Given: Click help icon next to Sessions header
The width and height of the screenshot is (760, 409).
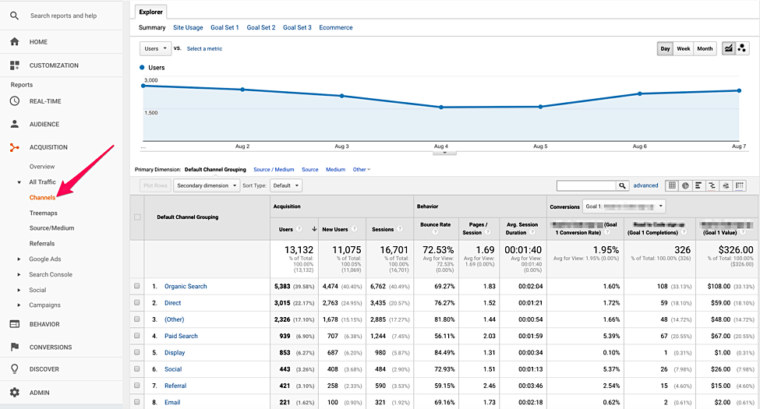Looking at the screenshot, I should (400, 229).
